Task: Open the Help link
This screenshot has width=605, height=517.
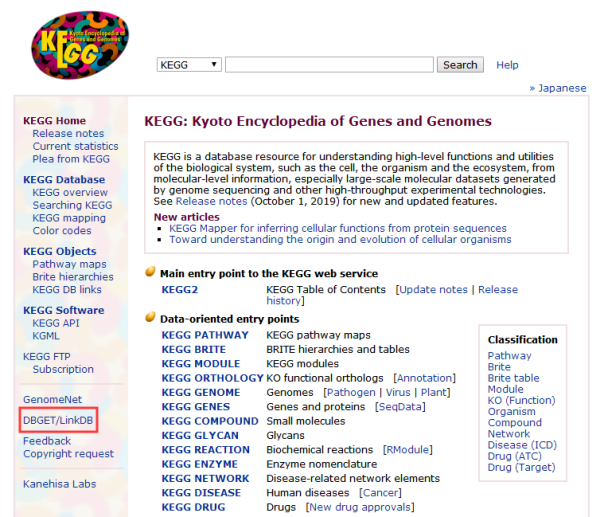Action: pos(507,65)
